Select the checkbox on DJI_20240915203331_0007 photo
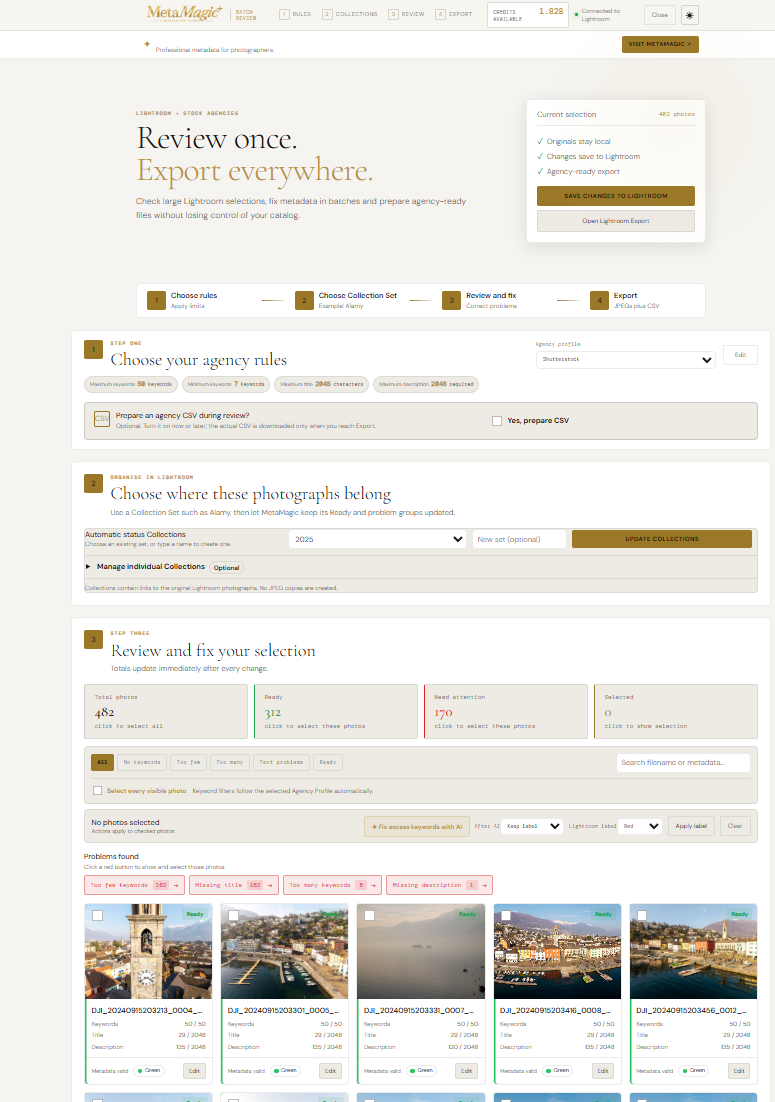The height and width of the screenshot is (1102, 775). click(370, 915)
